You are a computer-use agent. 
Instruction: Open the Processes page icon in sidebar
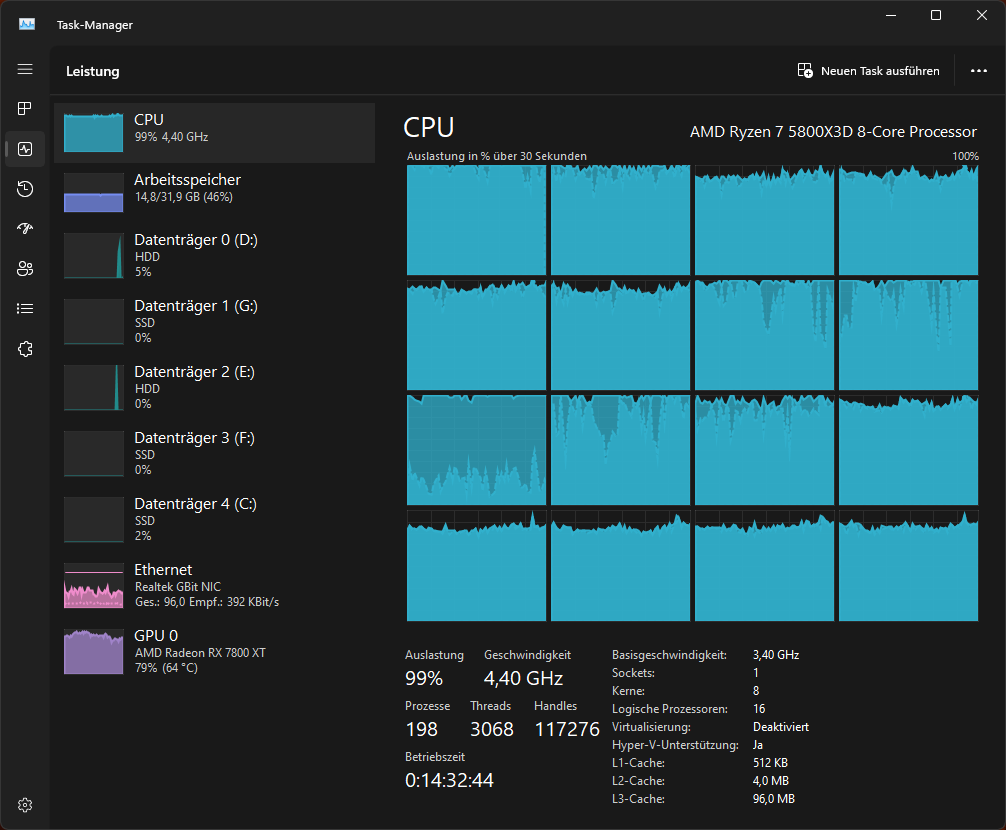tap(25, 108)
